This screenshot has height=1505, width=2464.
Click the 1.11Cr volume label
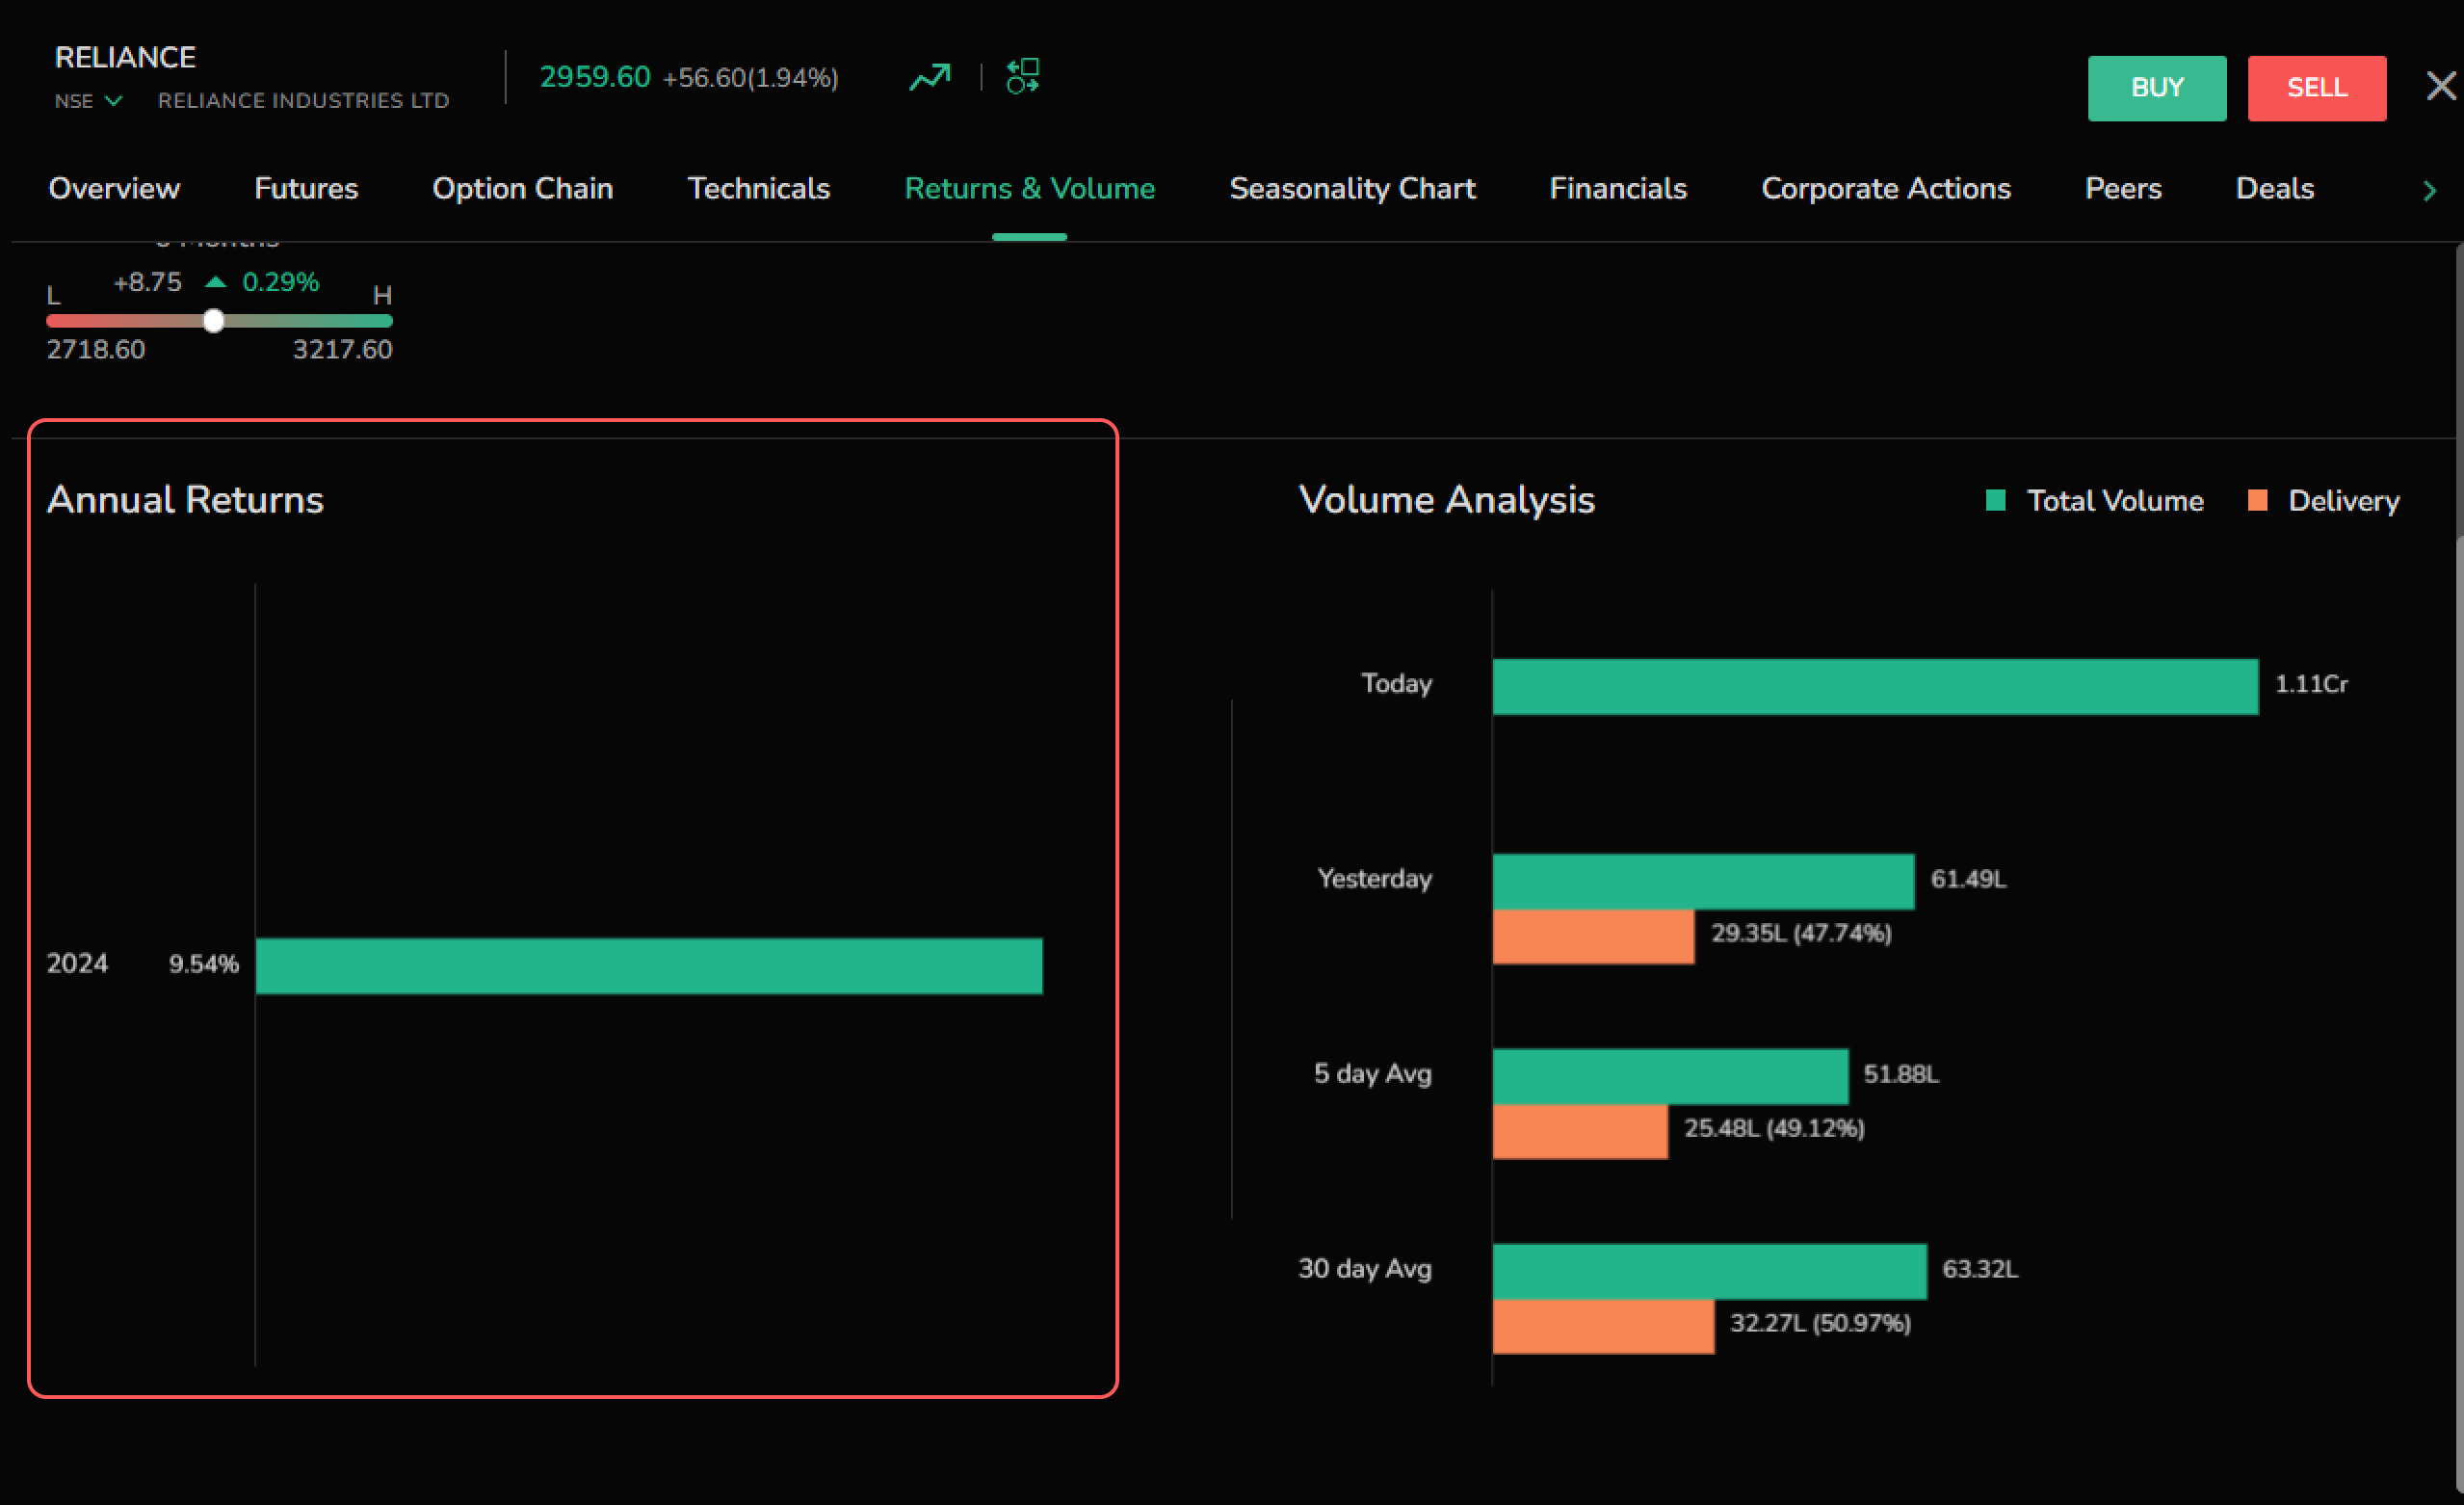pyautogui.click(x=2311, y=684)
